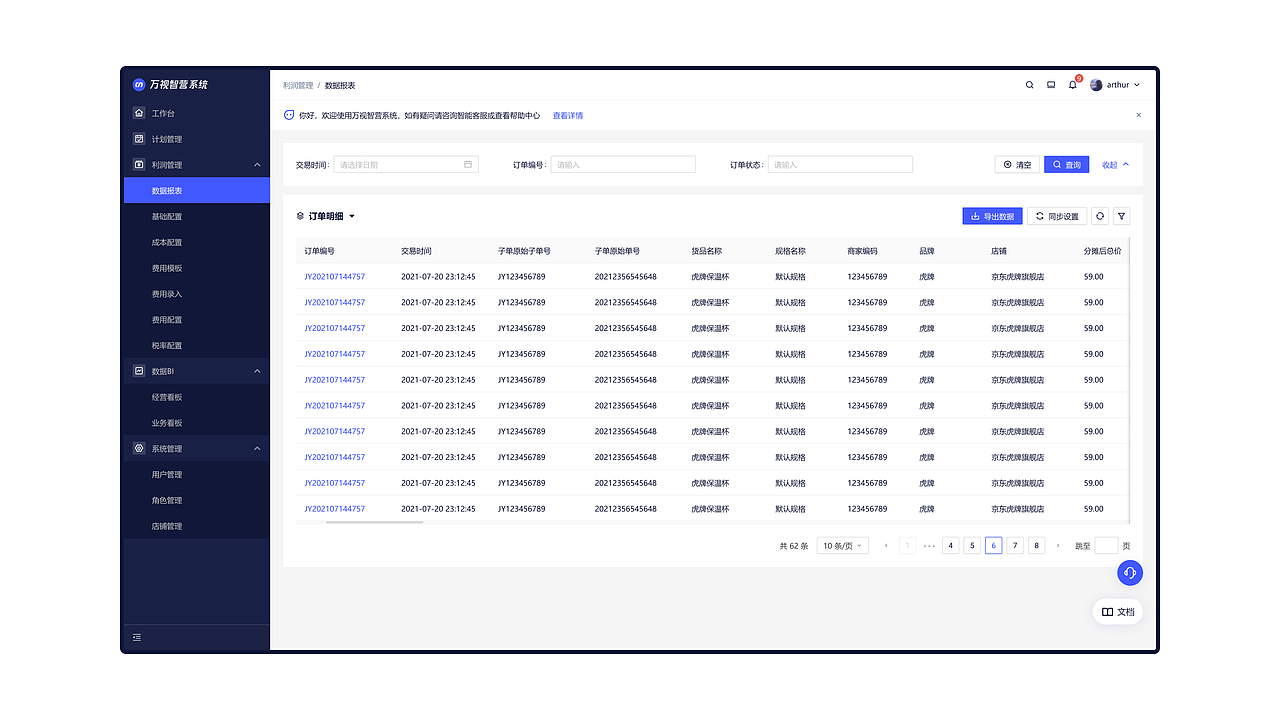Screen dimensions: 1280x720
Task: Click the 同步设置 button
Action: click(1057, 216)
